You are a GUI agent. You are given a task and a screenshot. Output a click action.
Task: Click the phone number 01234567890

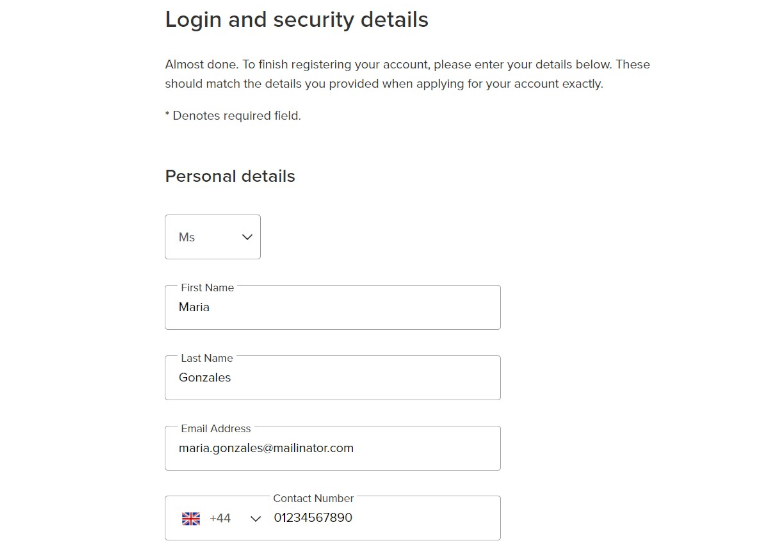313,518
